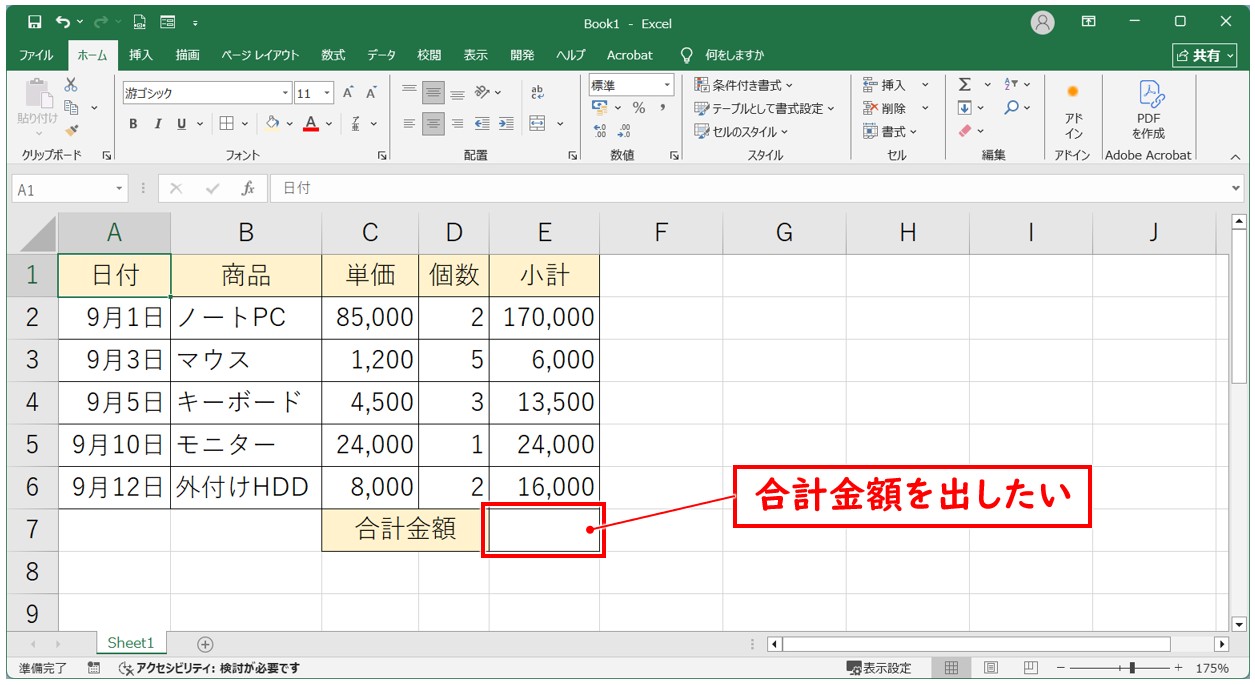Viewport: 1255px width, 685px height.
Task: Toggle Wrap Text in alignment group
Action: pos(537,93)
